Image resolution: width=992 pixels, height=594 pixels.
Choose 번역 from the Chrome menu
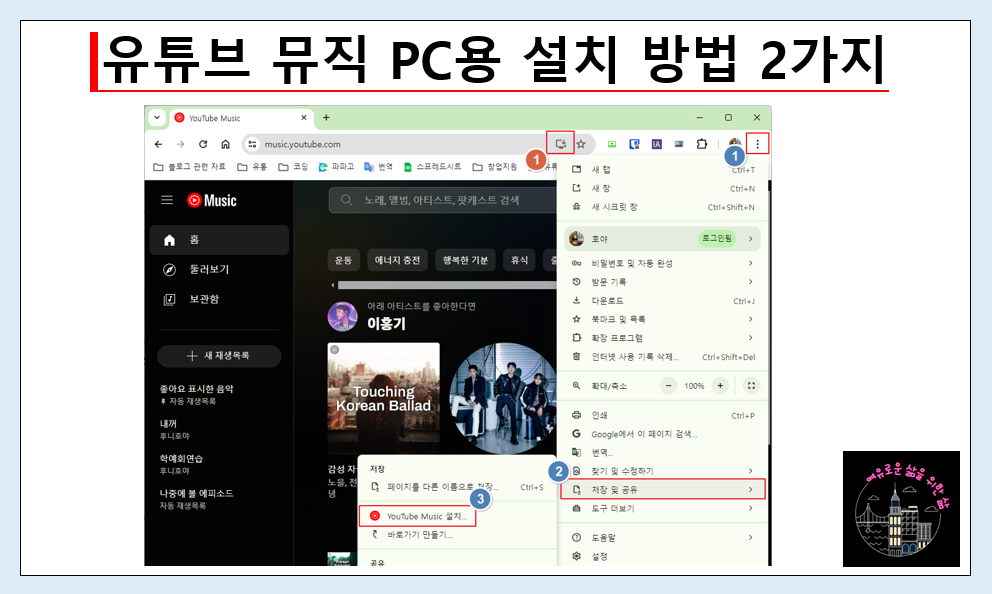tap(662, 452)
